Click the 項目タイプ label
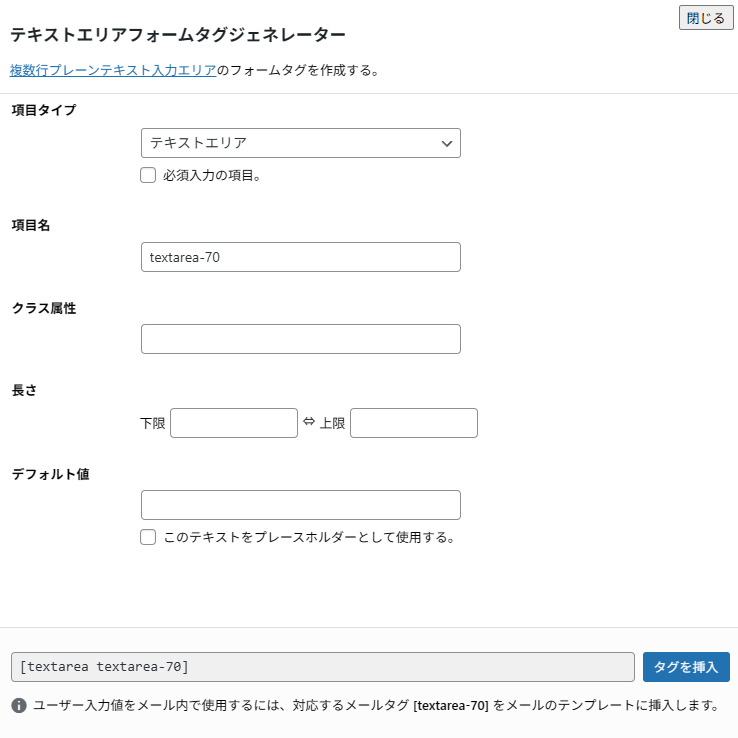 (43, 109)
